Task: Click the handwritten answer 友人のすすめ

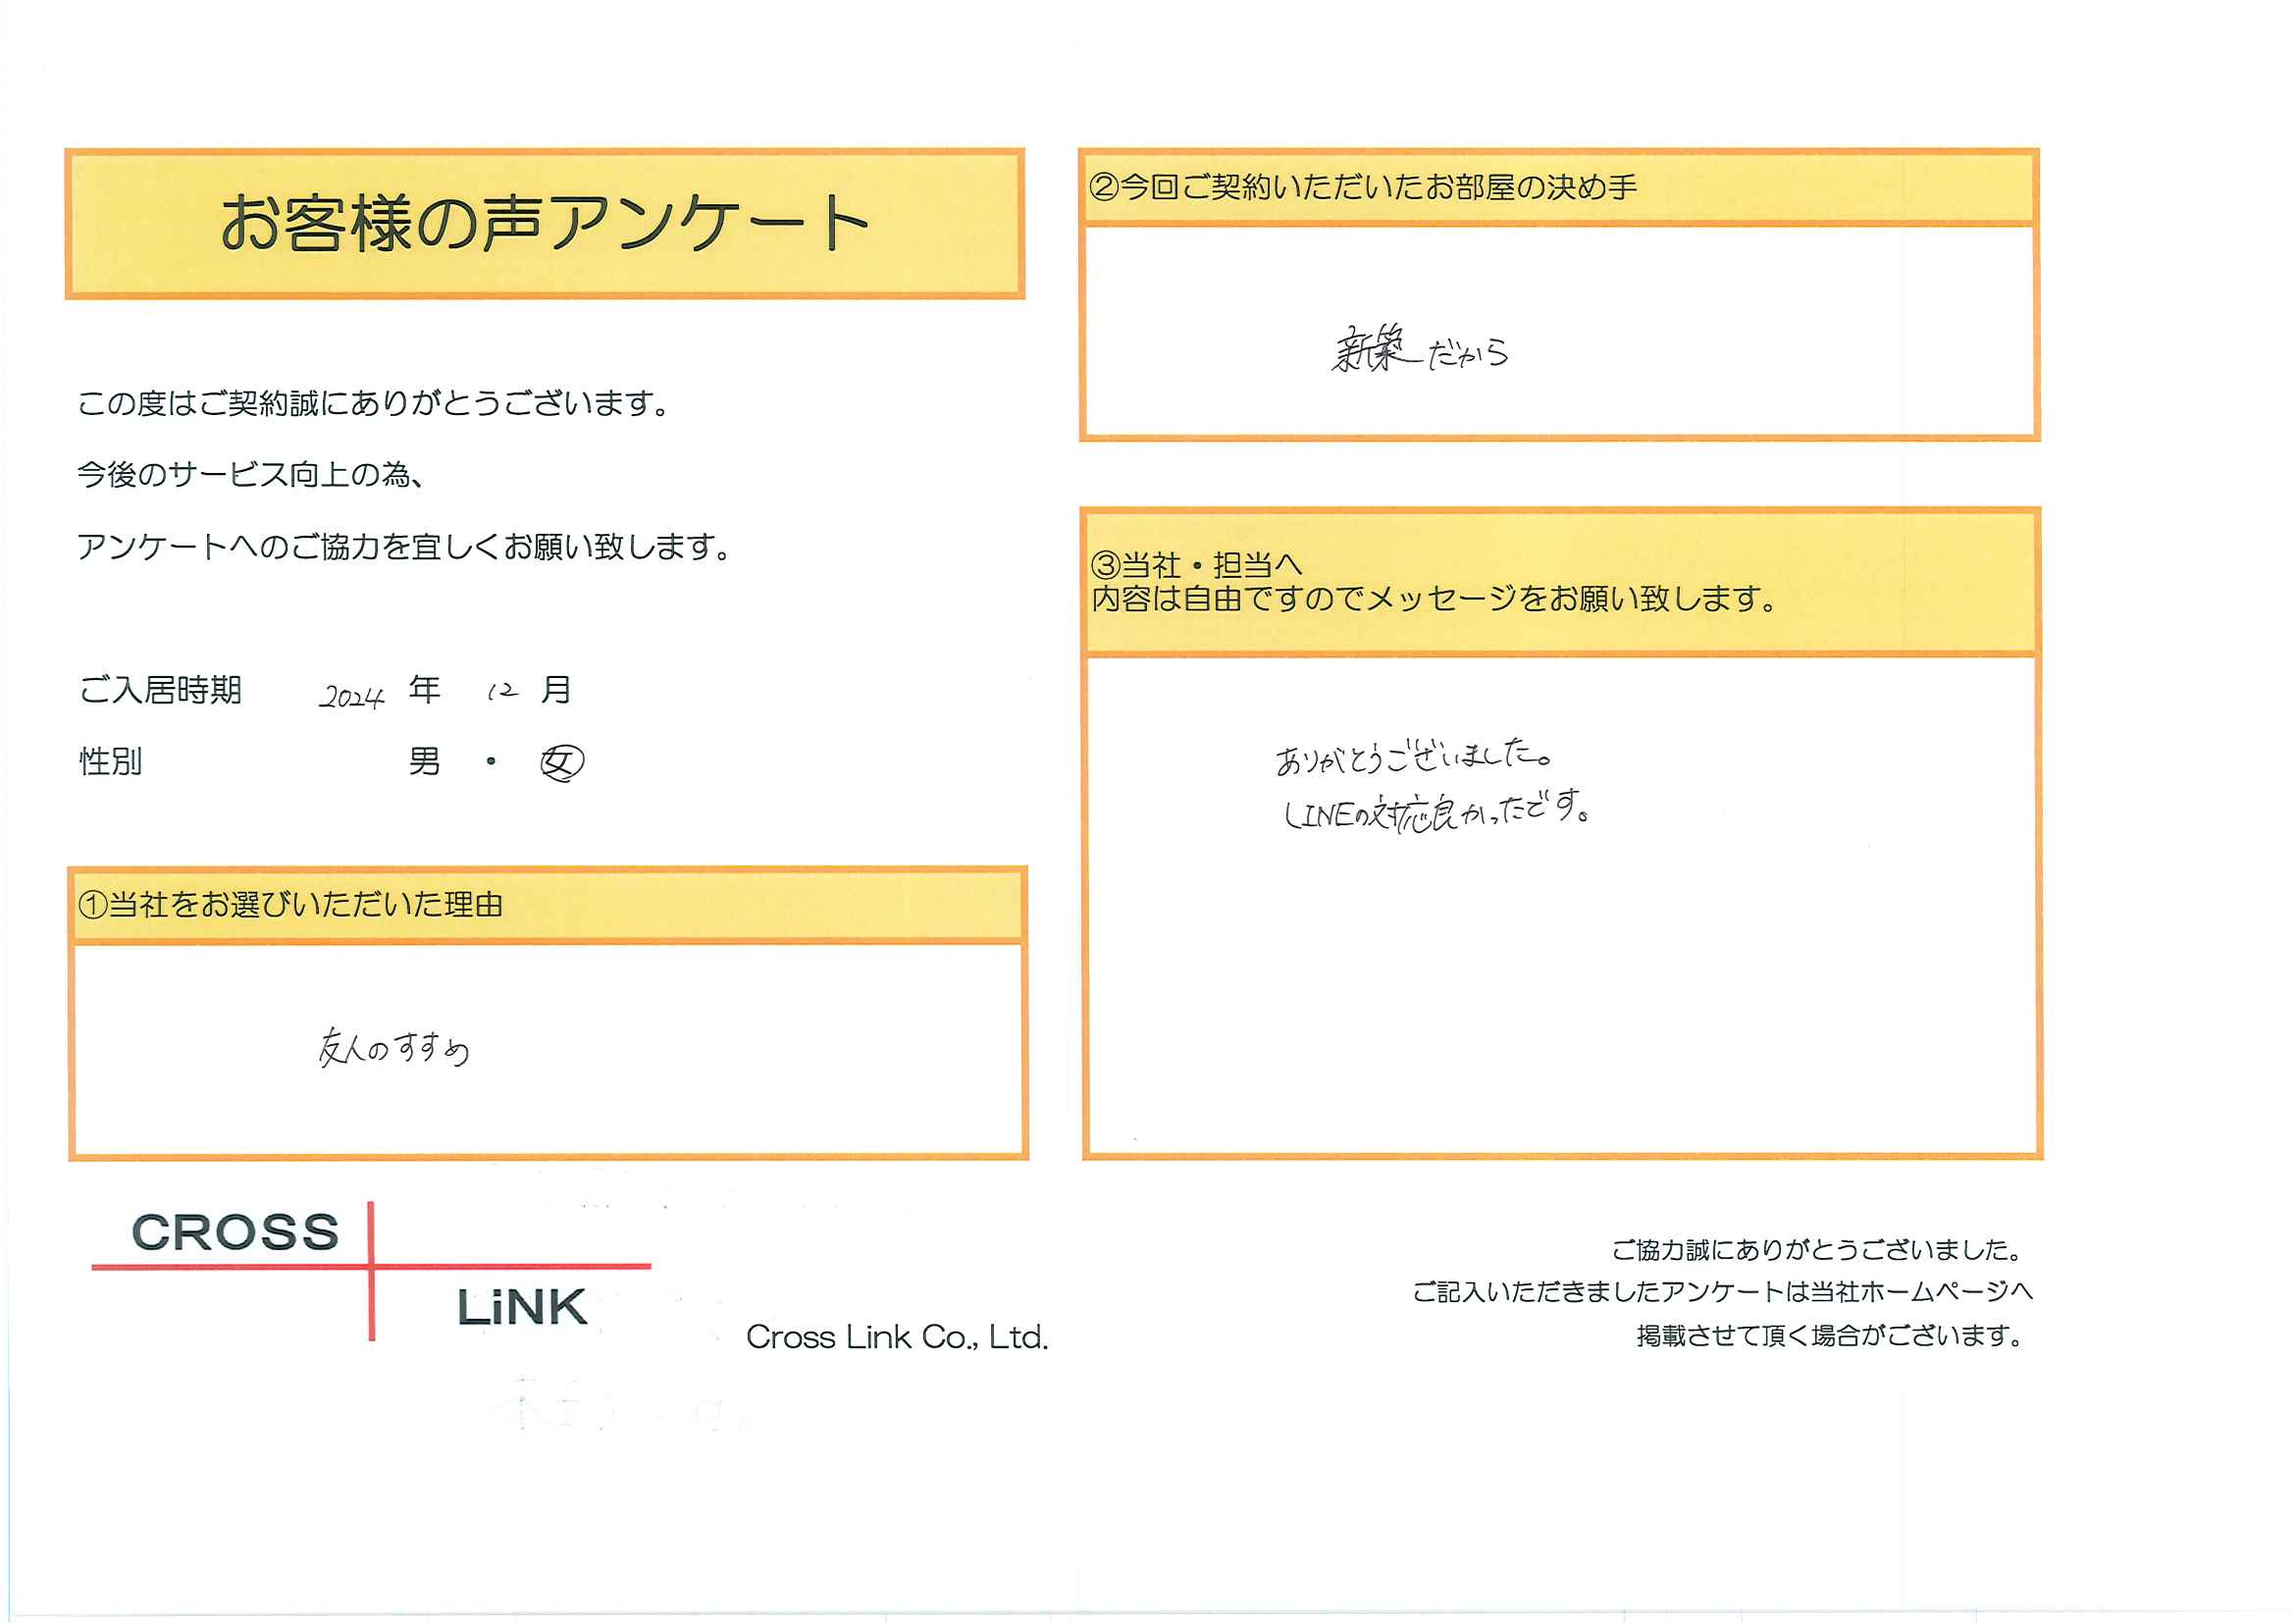Action: pyautogui.click(x=394, y=1047)
